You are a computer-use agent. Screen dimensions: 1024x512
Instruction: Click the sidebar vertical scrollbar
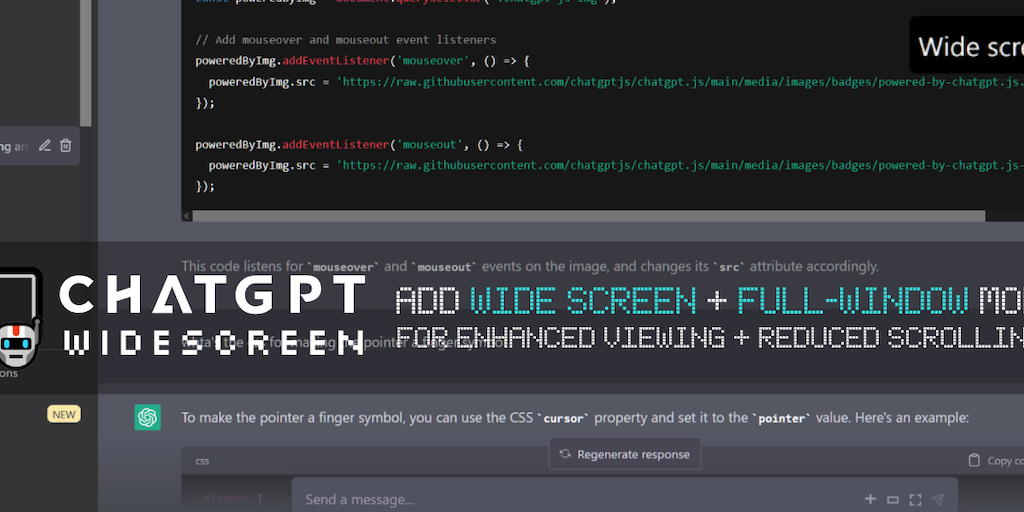[x=86, y=63]
